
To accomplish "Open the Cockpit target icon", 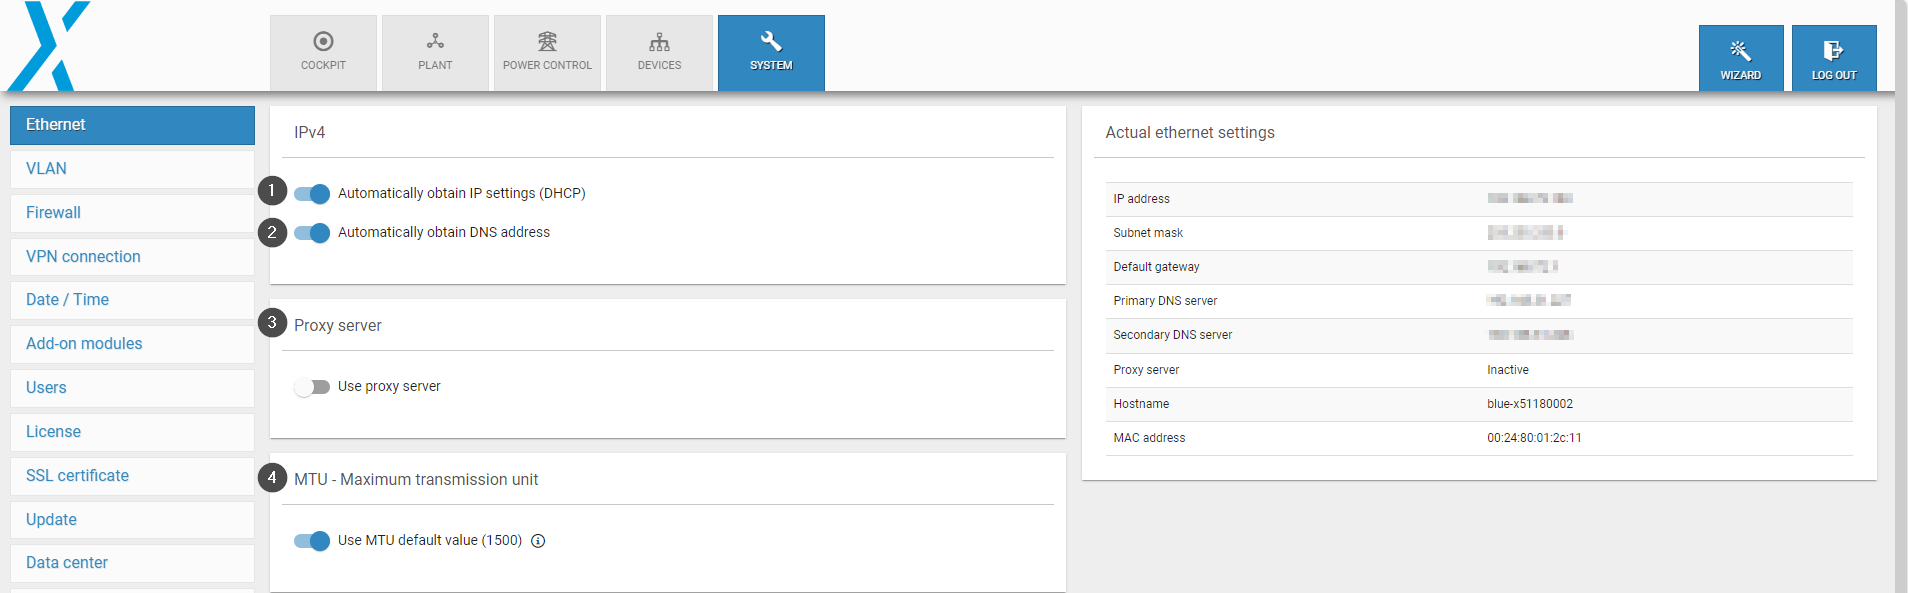I will click(323, 41).
